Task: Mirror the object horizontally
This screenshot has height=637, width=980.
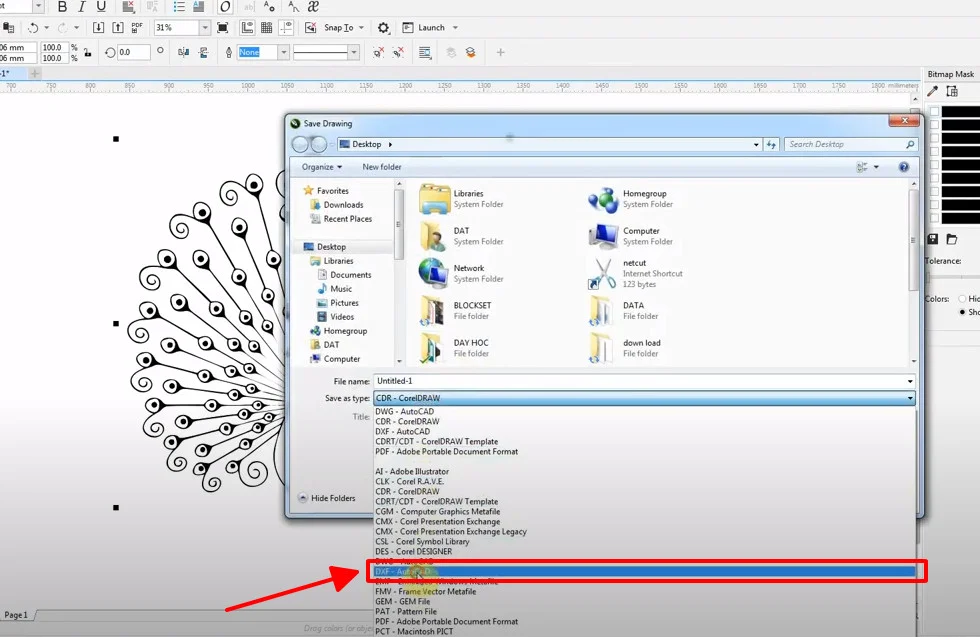Action: pyautogui.click(x=183, y=53)
